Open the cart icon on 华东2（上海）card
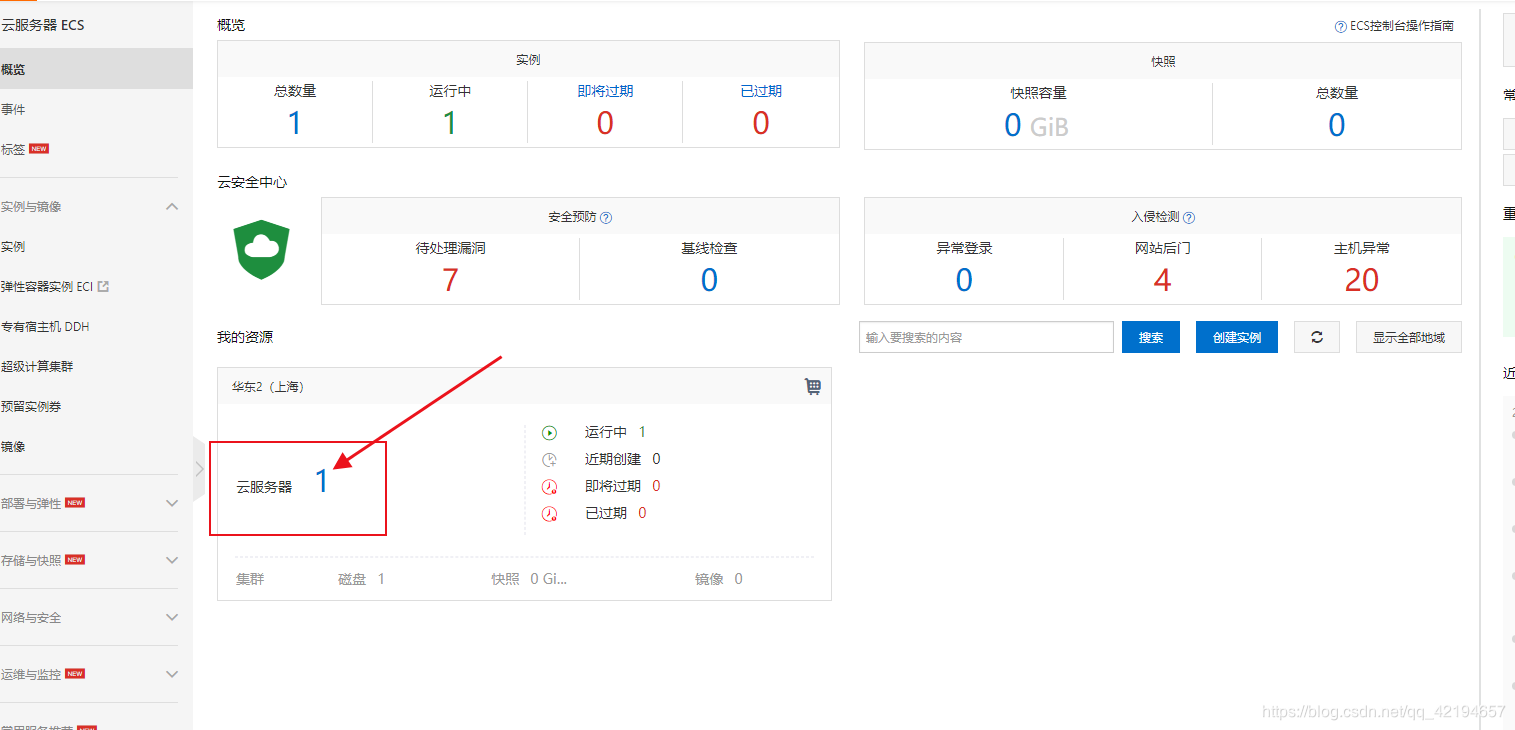 pos(813,386)
